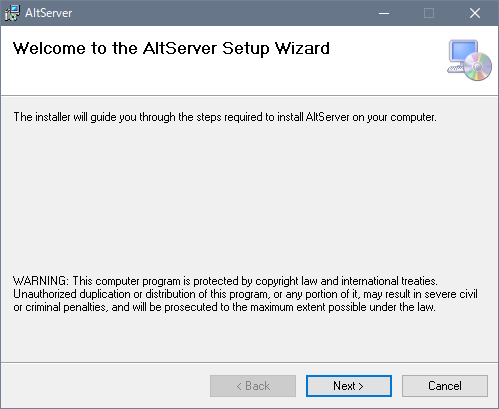Click the grayed-out maximize button

pyautogui.click(x=429, y=13)
